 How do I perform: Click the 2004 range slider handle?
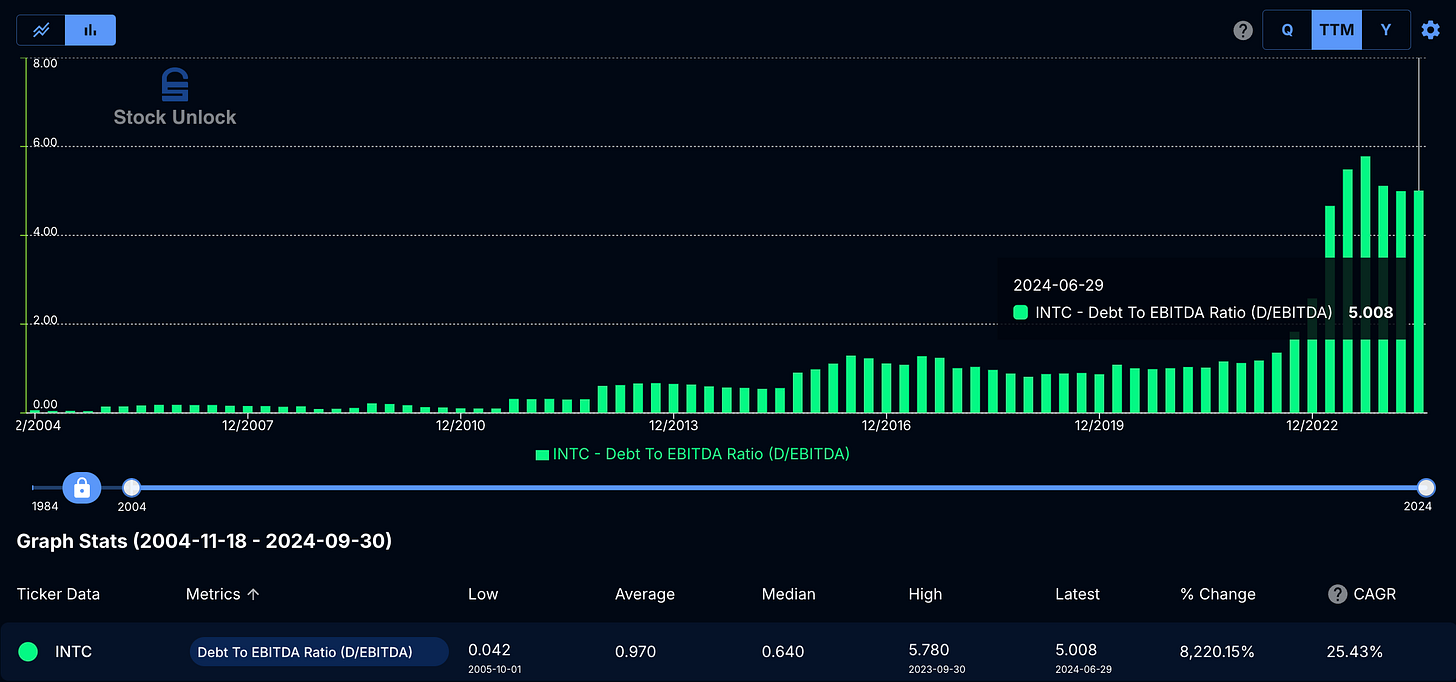[131, 488]
